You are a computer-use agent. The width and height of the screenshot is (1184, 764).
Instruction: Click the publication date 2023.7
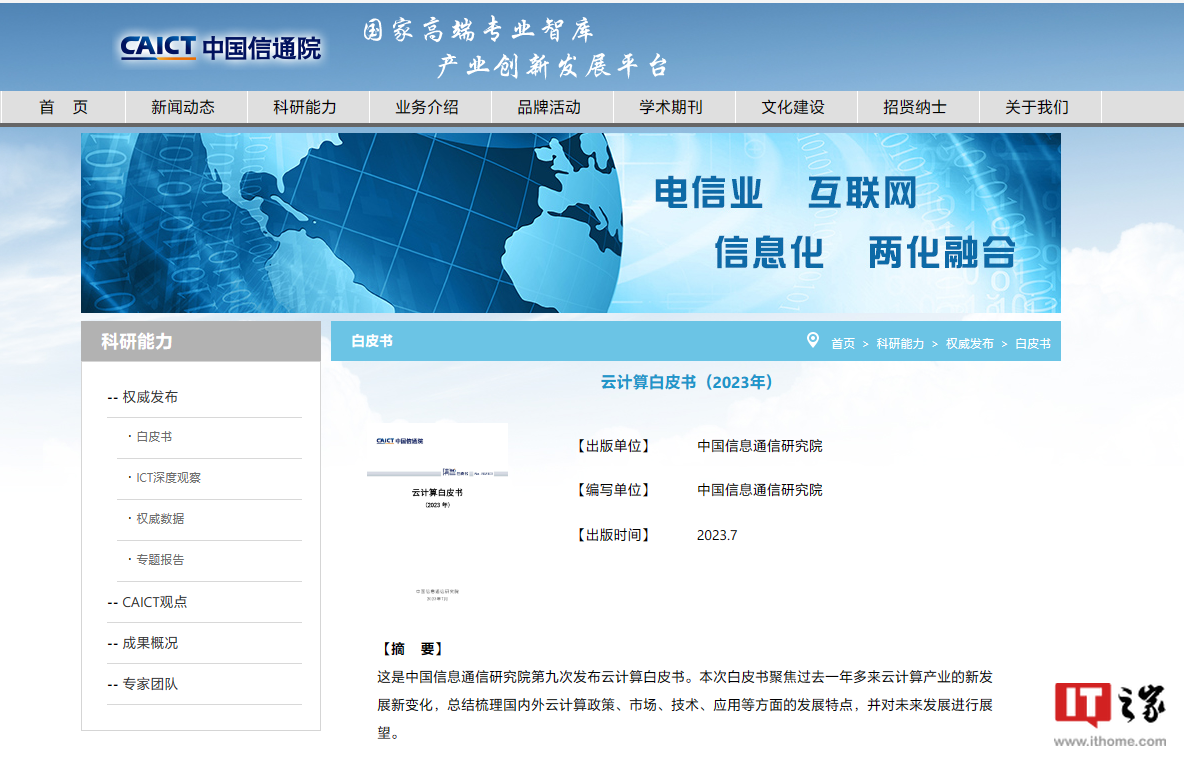[717, 535]
